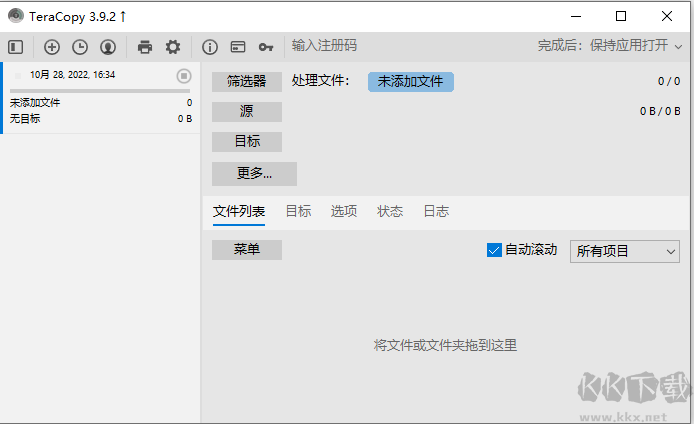Close the TeraCopy window

[x=667, y=16]
